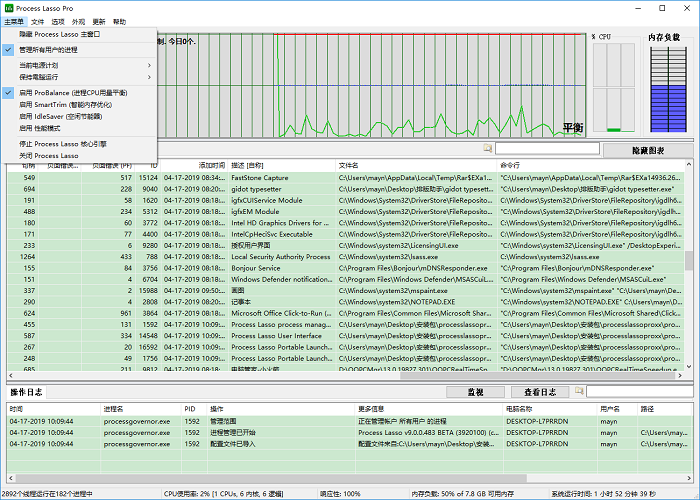Click the Process Lasso title bar app icon
Screen dimensions: 700x500
[x=8, y=7]
